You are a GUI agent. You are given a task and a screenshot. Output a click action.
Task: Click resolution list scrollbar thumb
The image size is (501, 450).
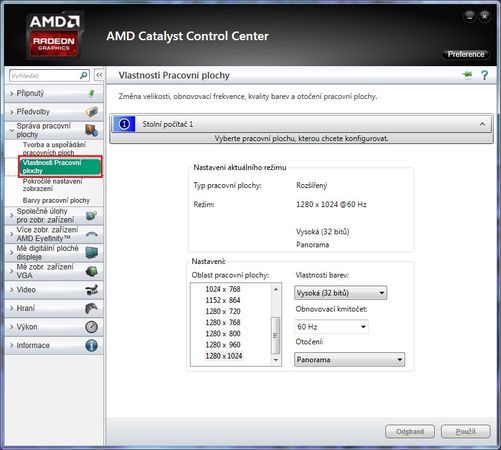pos(275,335)
